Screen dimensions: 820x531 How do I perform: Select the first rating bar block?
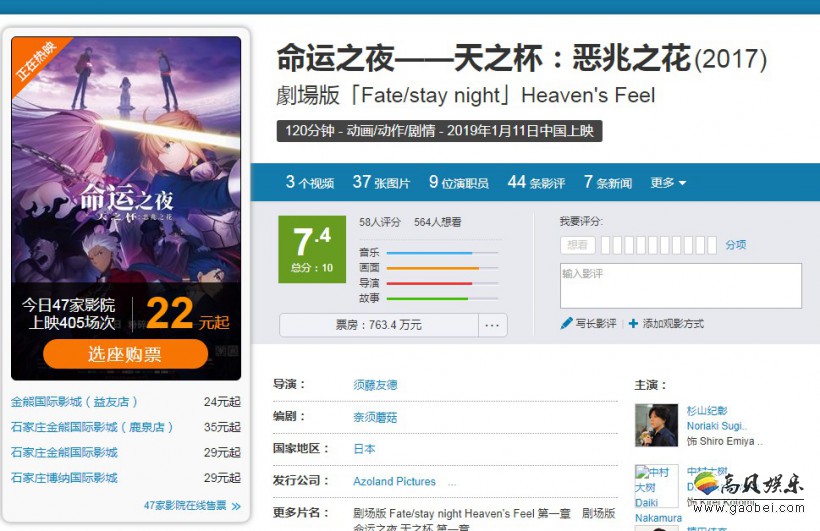coord(606,245)
